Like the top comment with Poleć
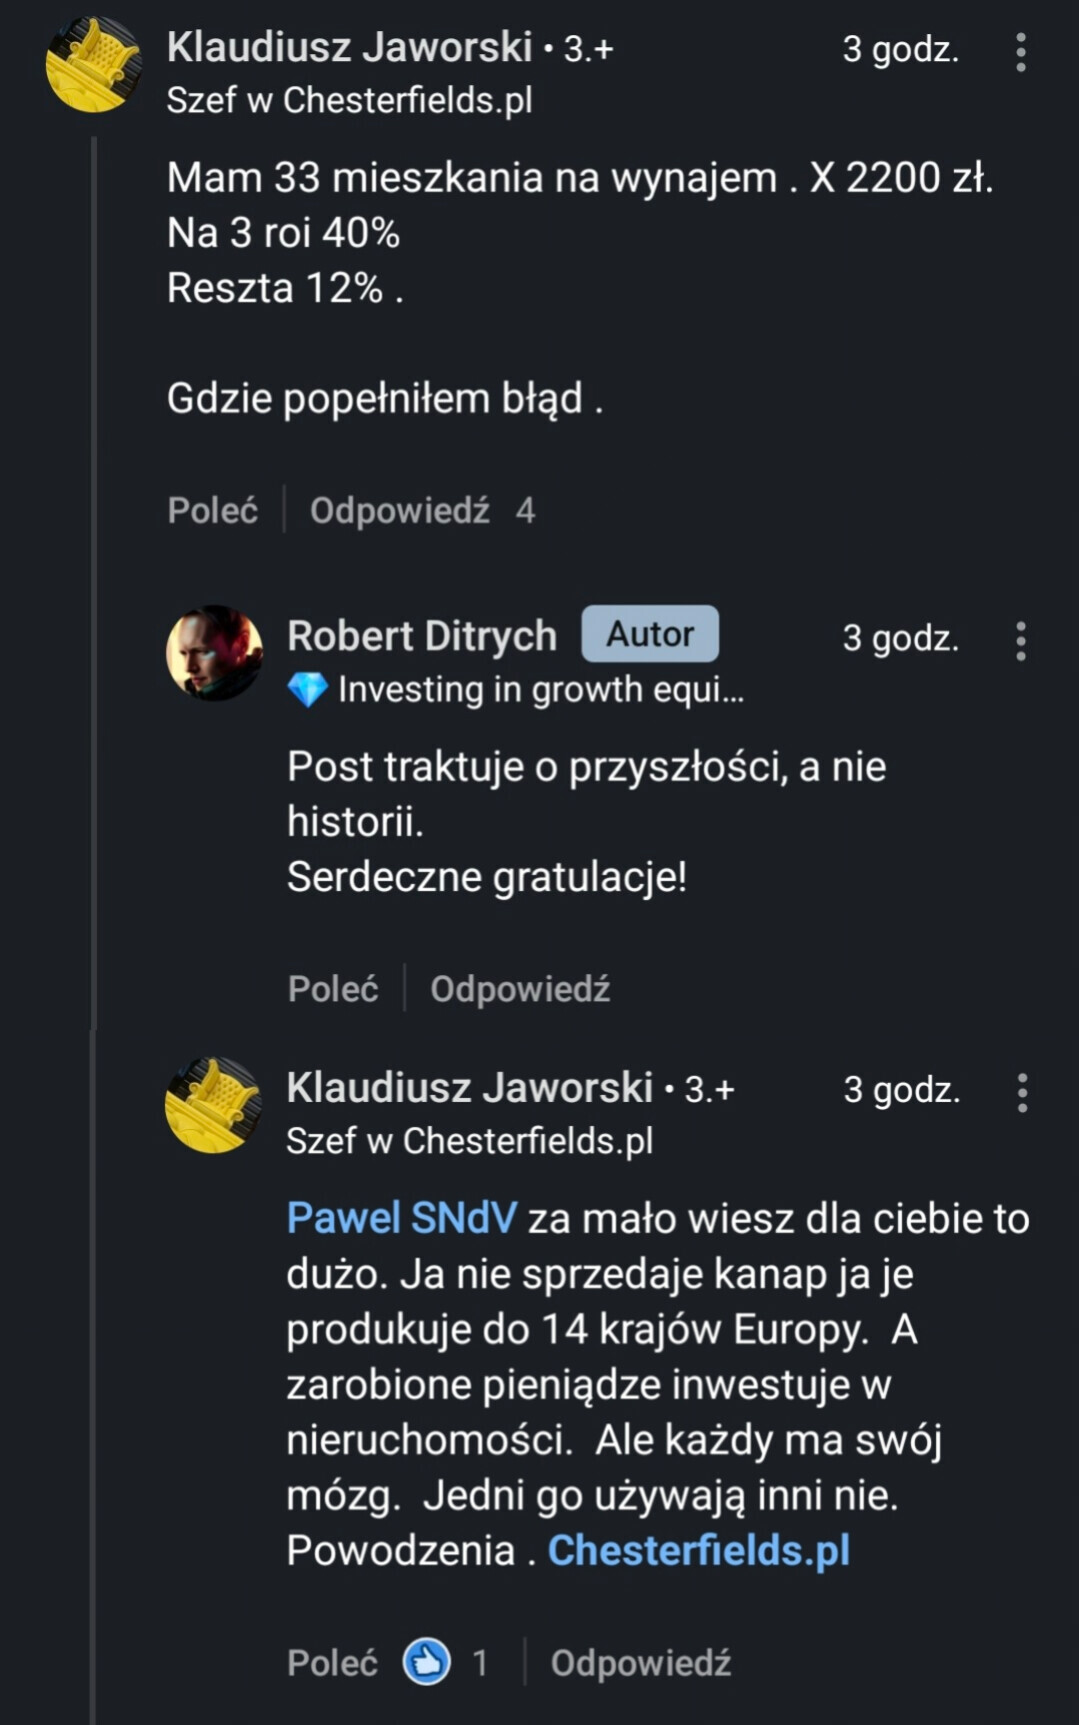Image resolution: width=1079 pixels, height=1725 pixels. pyautogui.click(x=212, y=510)
